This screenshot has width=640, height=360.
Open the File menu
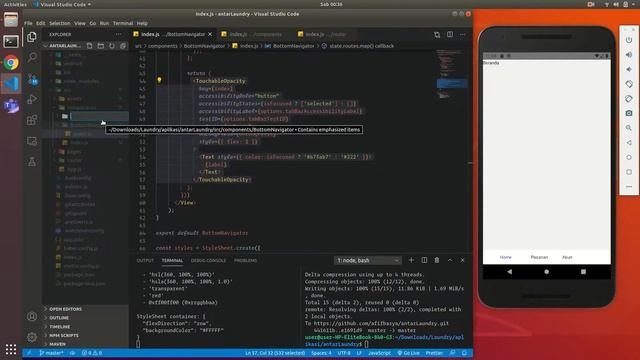pos(28,23)
